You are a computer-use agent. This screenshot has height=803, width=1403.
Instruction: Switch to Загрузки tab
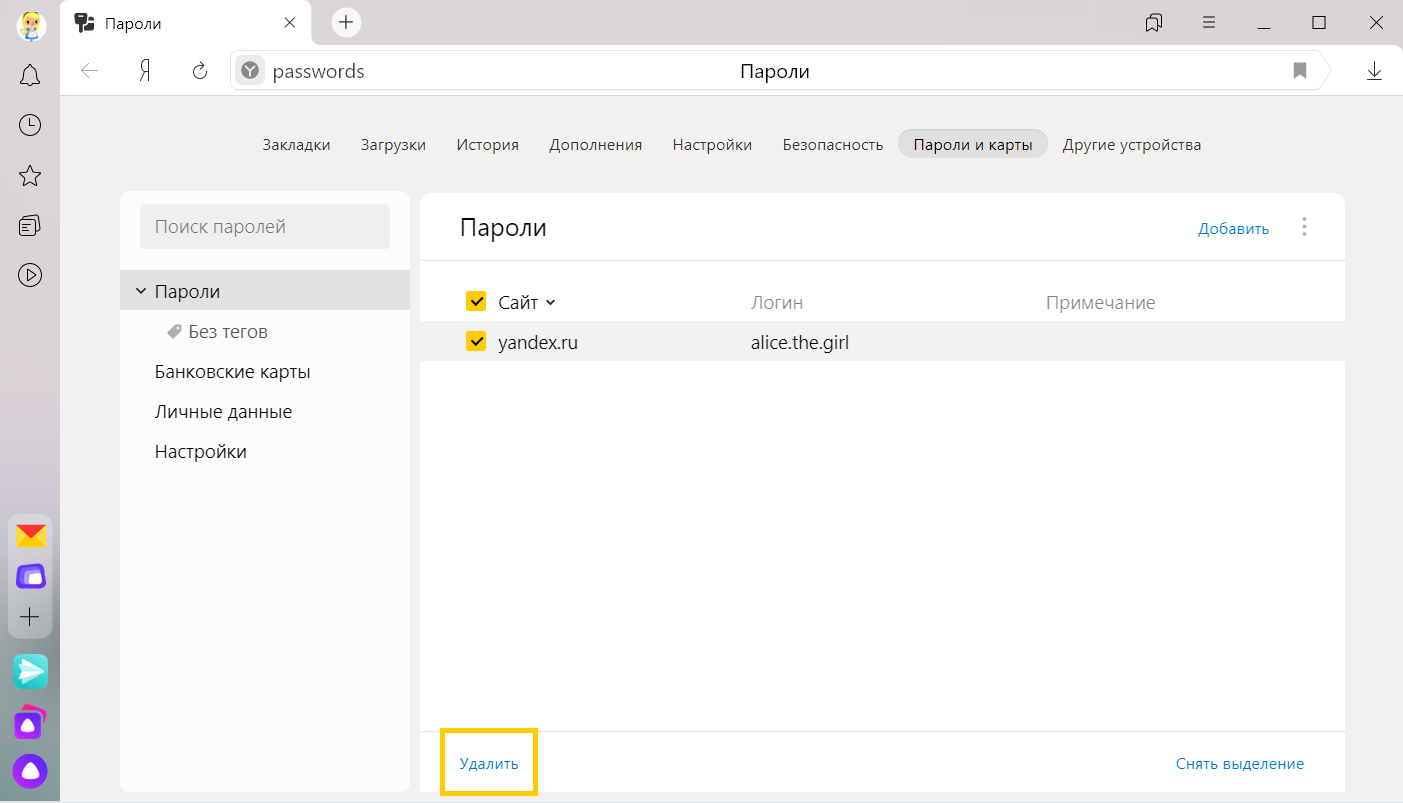[x=393, y=145]
